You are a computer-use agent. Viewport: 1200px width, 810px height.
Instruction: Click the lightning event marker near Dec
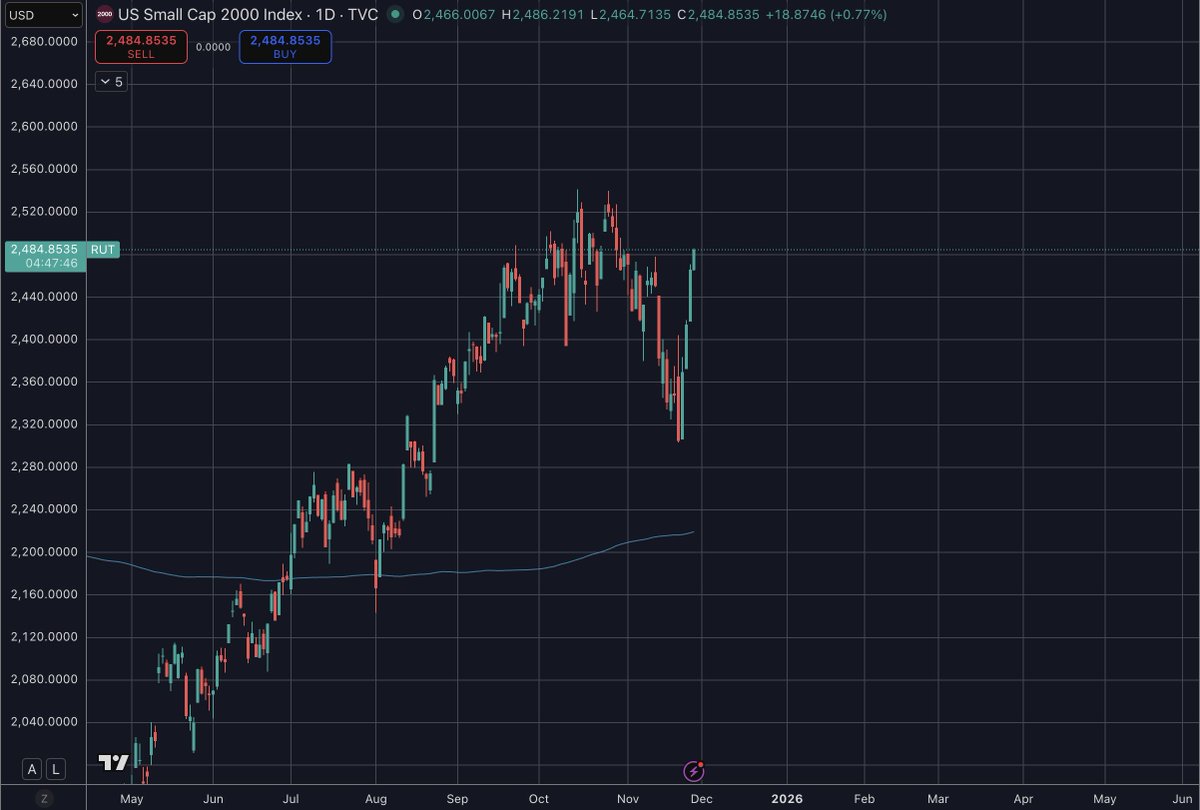pos(694,771)
